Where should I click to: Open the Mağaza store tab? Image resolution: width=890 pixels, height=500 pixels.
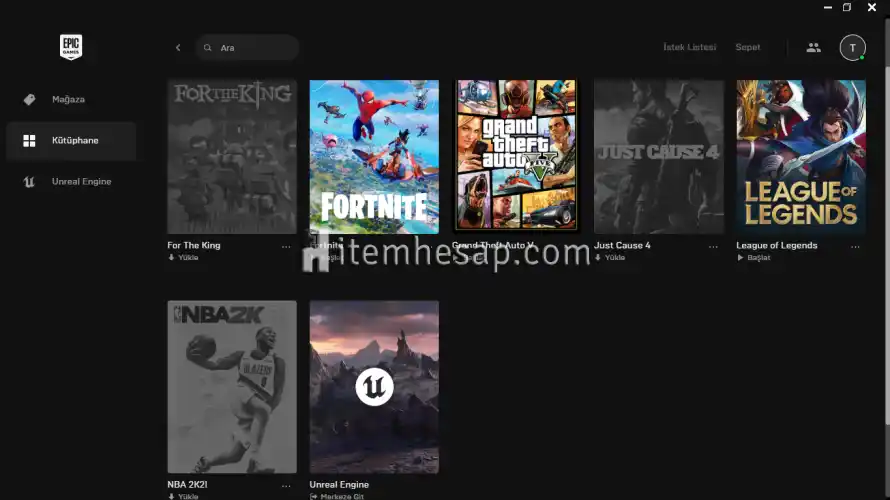point(68,100)
